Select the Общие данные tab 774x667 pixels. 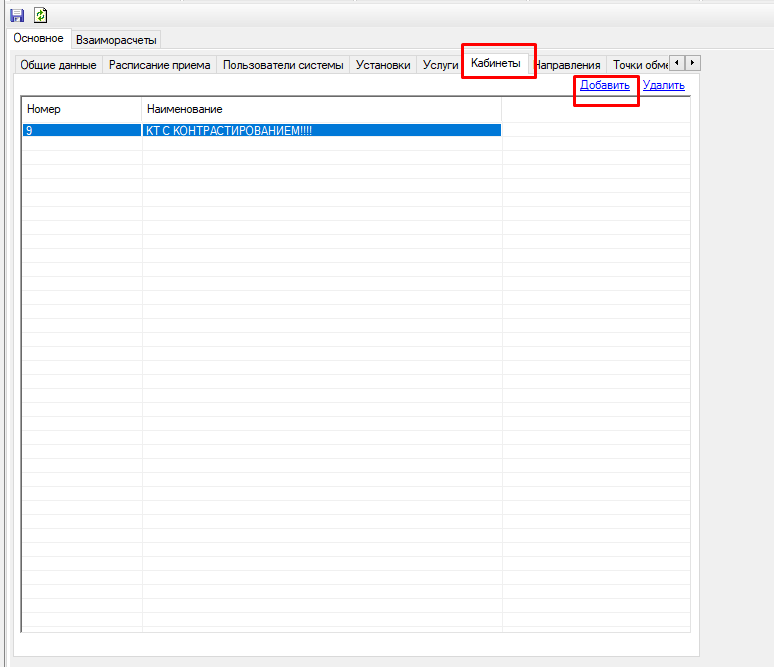point(59,65)
